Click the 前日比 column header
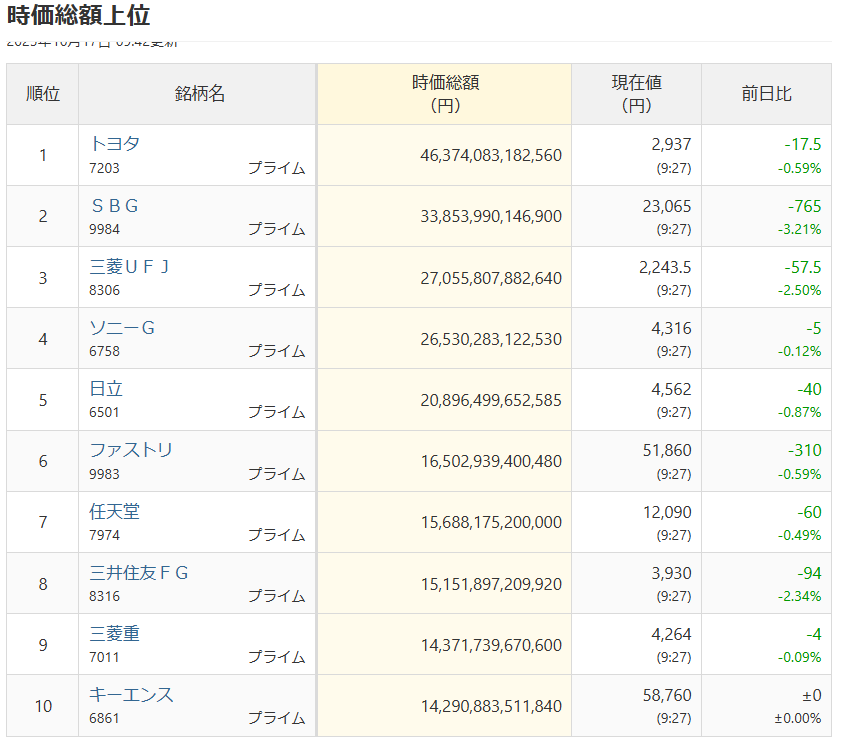The width and height of the screenshot is (844, 737). point(766,94)
